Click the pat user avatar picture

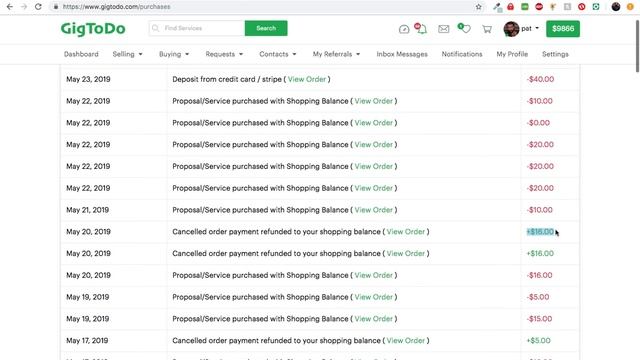click(x=511, y=29)
